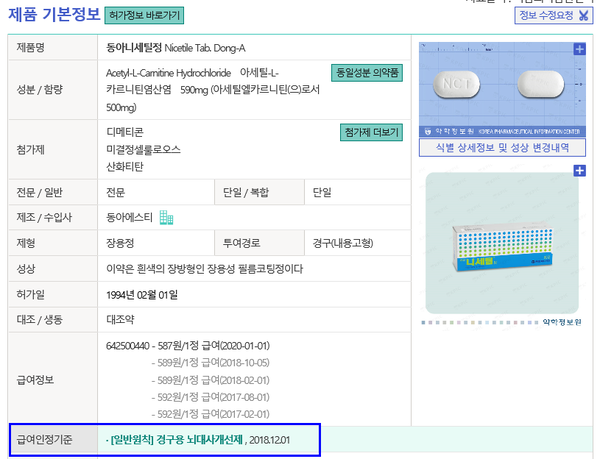This screenshot has height=459, width=600.
Task: Enlarge package image with plus icon
Action: pos(579,171)
